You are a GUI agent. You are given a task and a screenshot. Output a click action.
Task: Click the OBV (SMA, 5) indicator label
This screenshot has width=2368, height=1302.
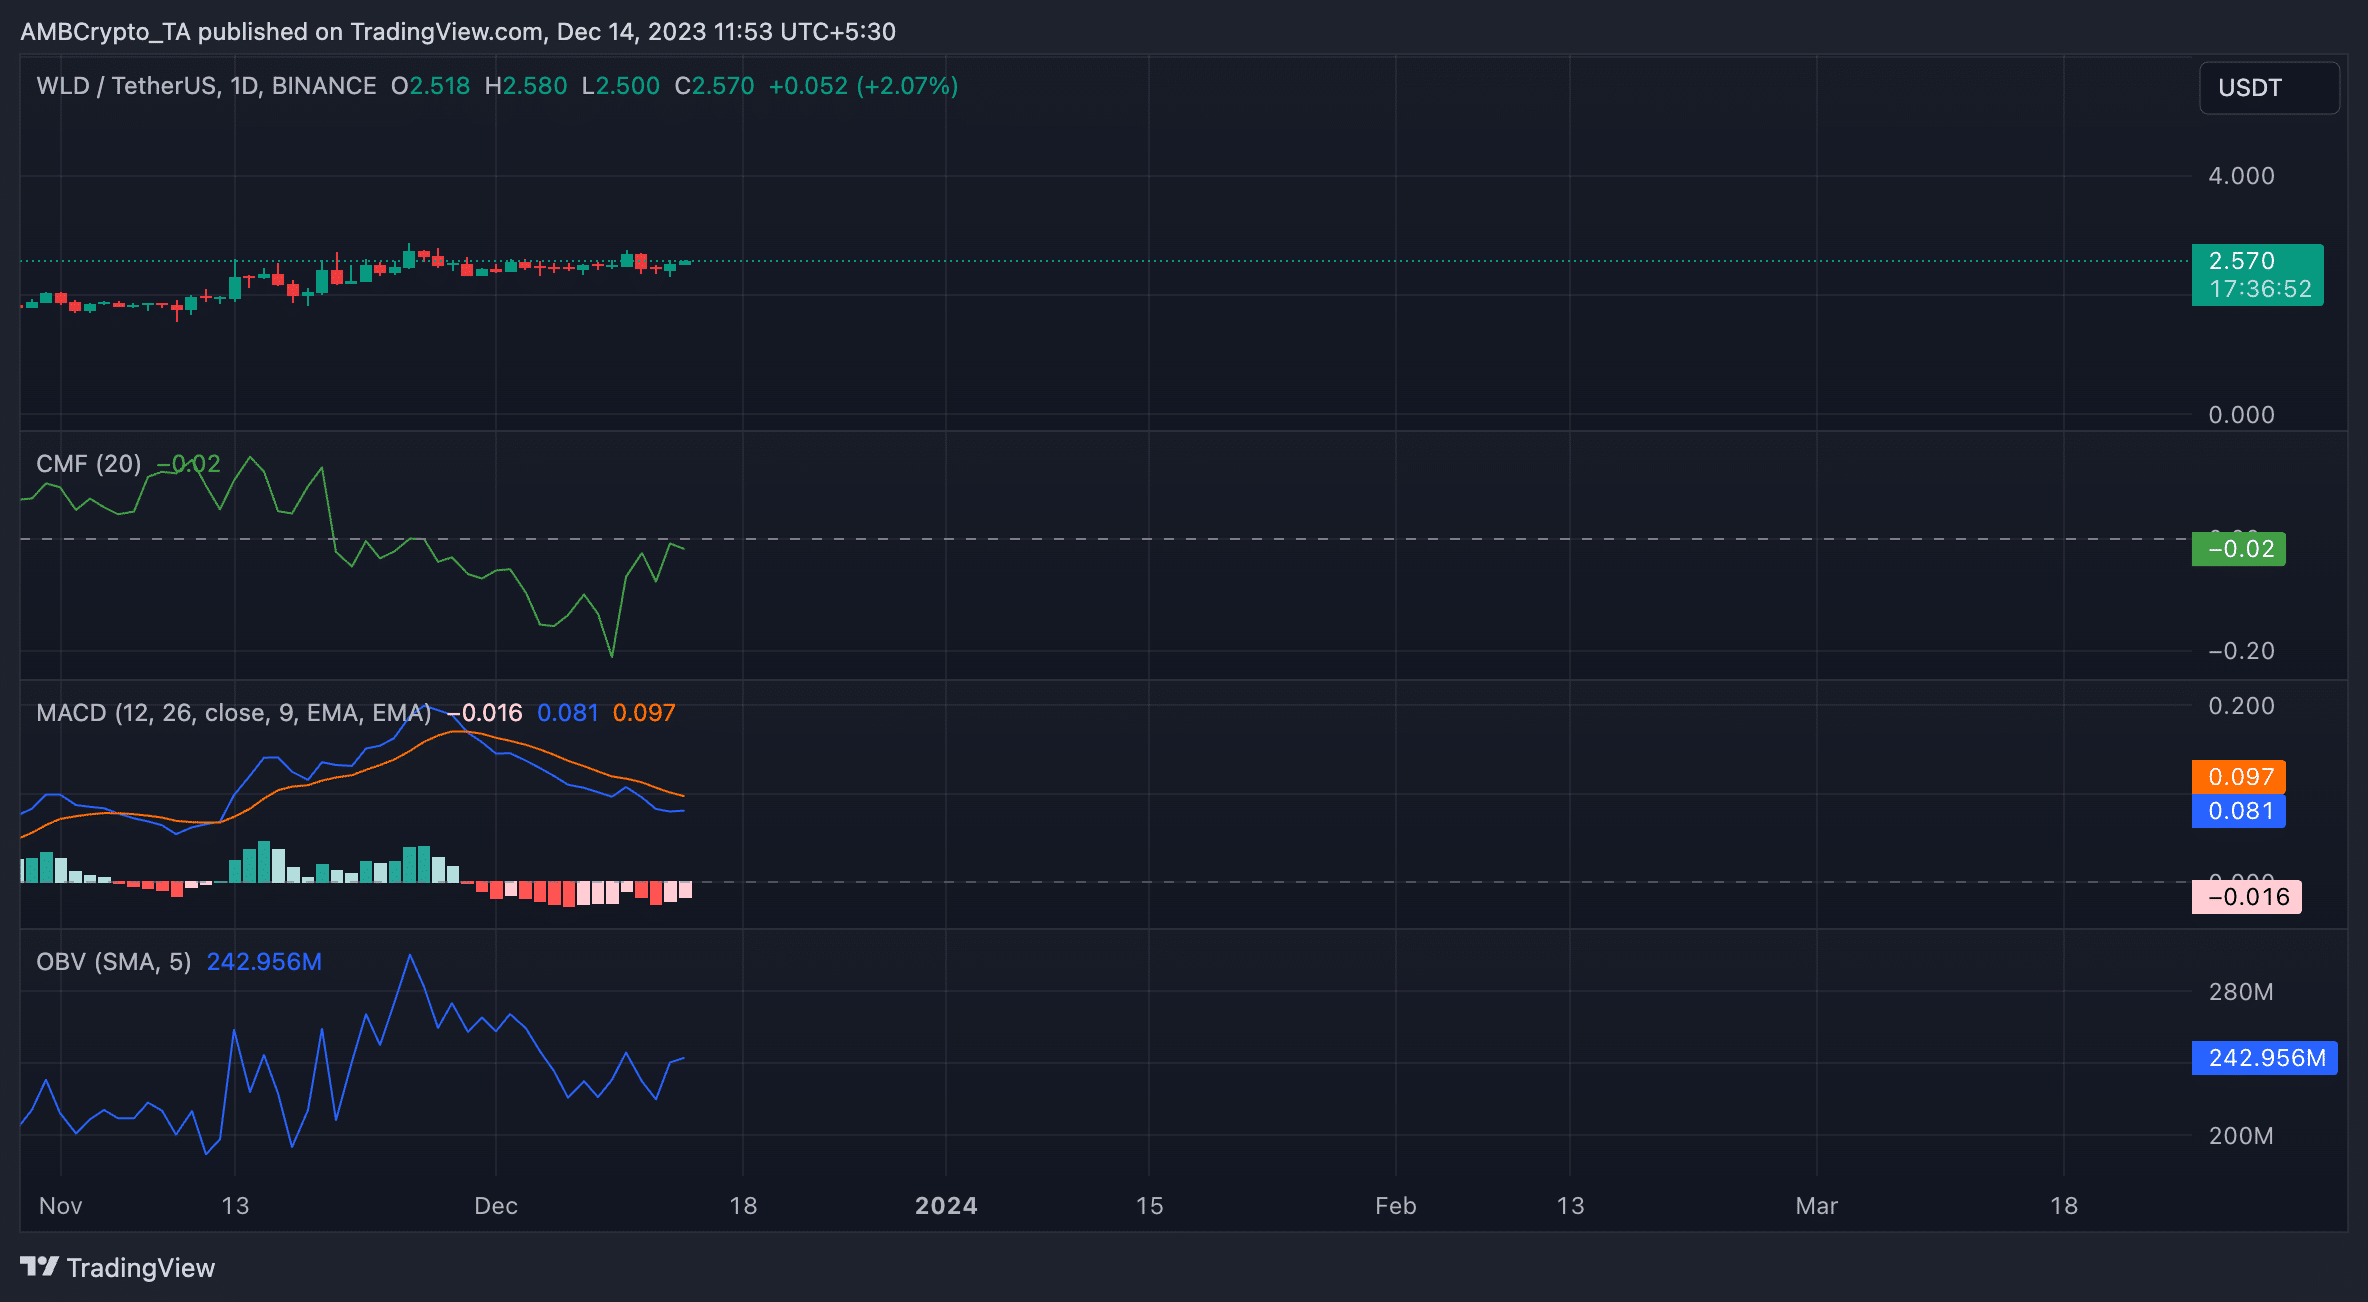pos(113,962)
